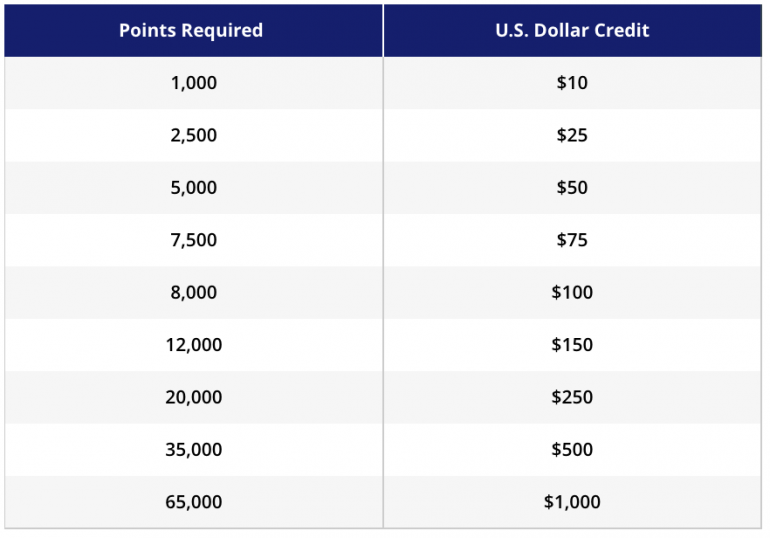Click the $25 credit cell
This screenshot has width=770, height=538.
[572, 135]
